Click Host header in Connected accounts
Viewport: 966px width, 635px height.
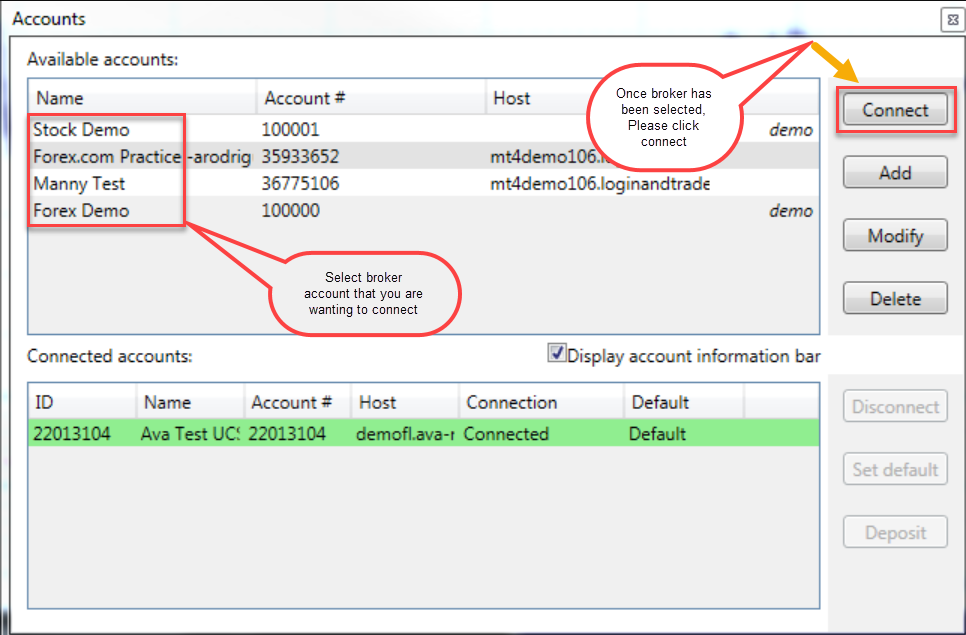405,402
